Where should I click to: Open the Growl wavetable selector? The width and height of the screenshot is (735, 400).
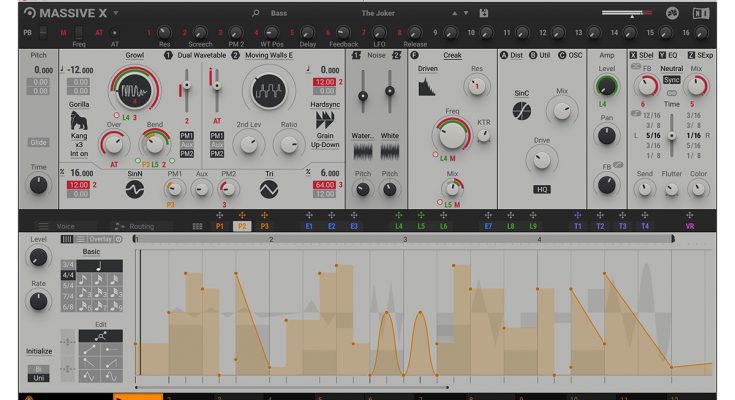pos(133,56)
